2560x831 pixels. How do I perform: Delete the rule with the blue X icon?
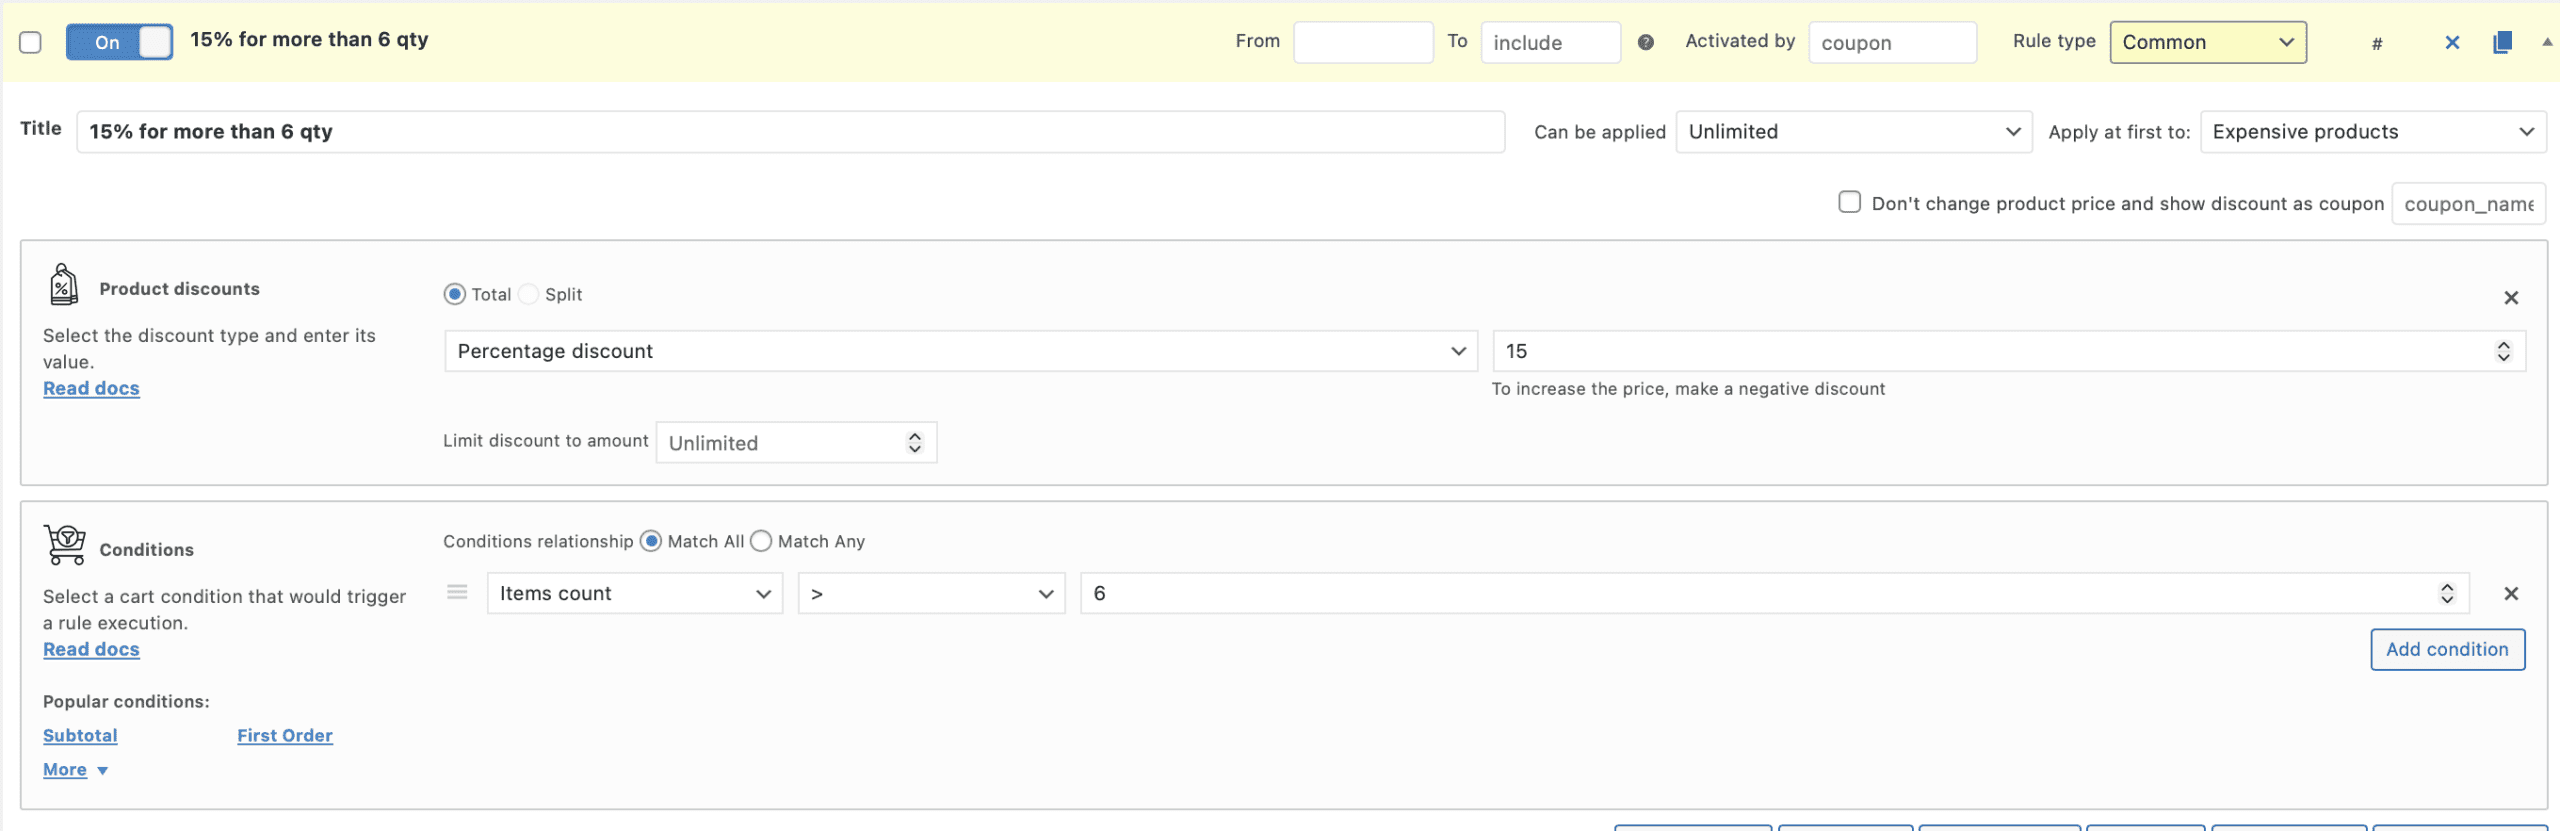pyautogui.click(x=2452, y=42)
